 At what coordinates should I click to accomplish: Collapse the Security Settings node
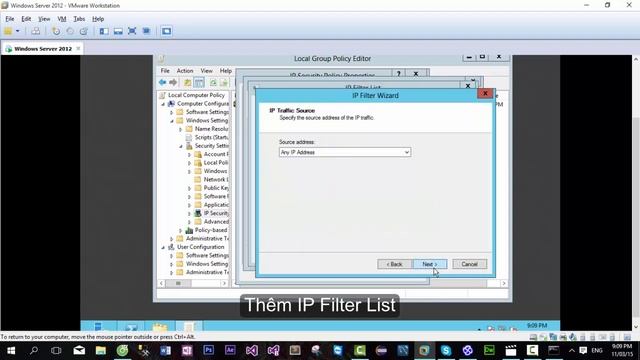coord(181,146)
